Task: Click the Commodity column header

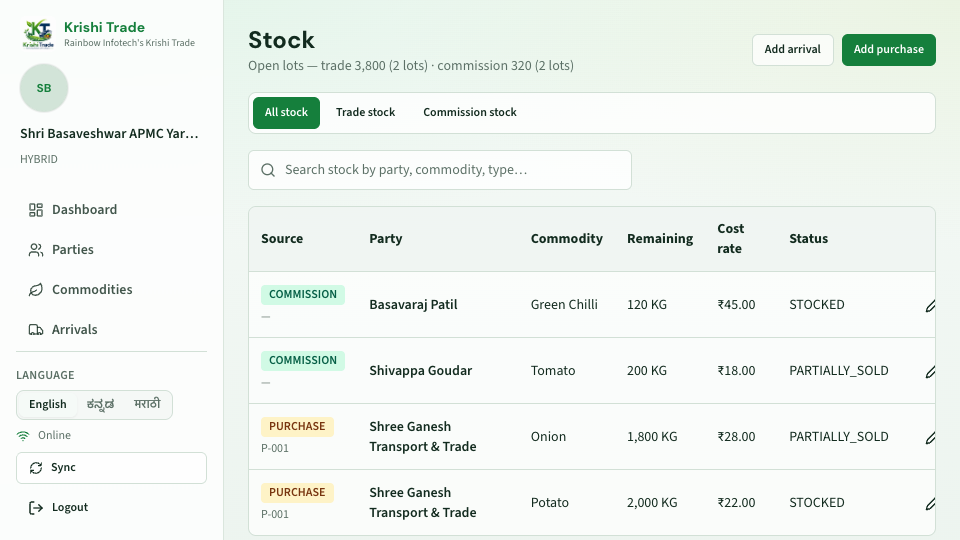Action: click(566, 239)
